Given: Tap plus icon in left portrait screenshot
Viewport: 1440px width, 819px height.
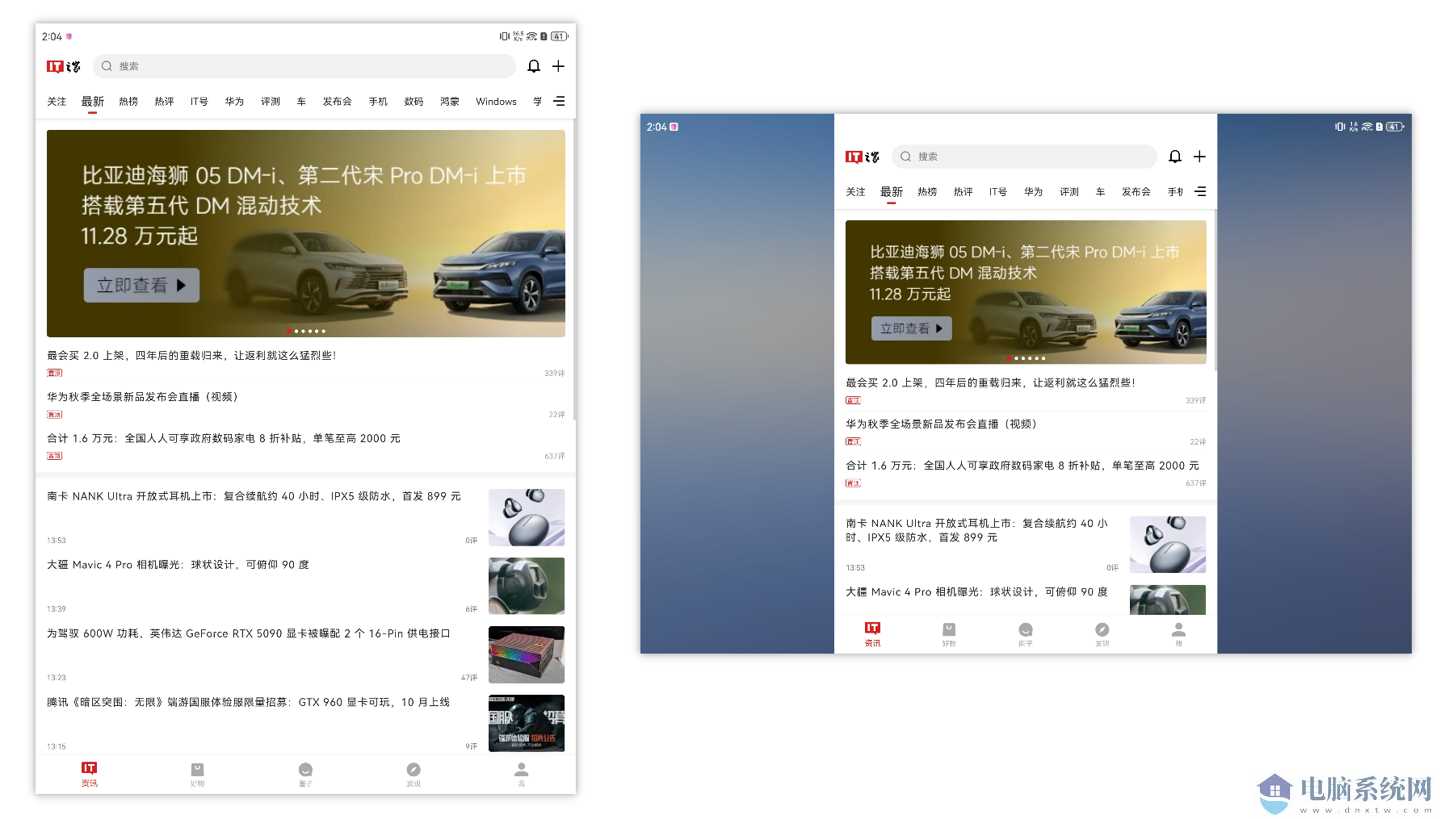Looking at the screenshot, I should [558, 66].
